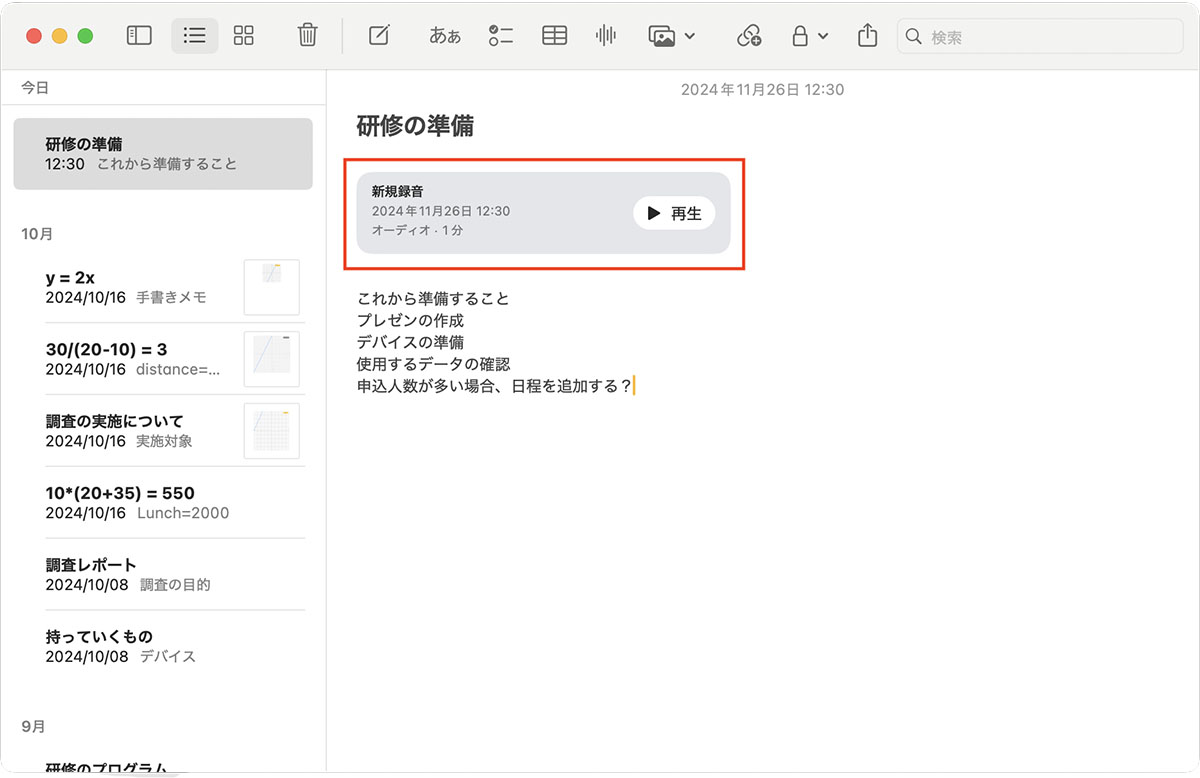
Task: Click the line プレゼンの作成
Action: coord(410,321)
